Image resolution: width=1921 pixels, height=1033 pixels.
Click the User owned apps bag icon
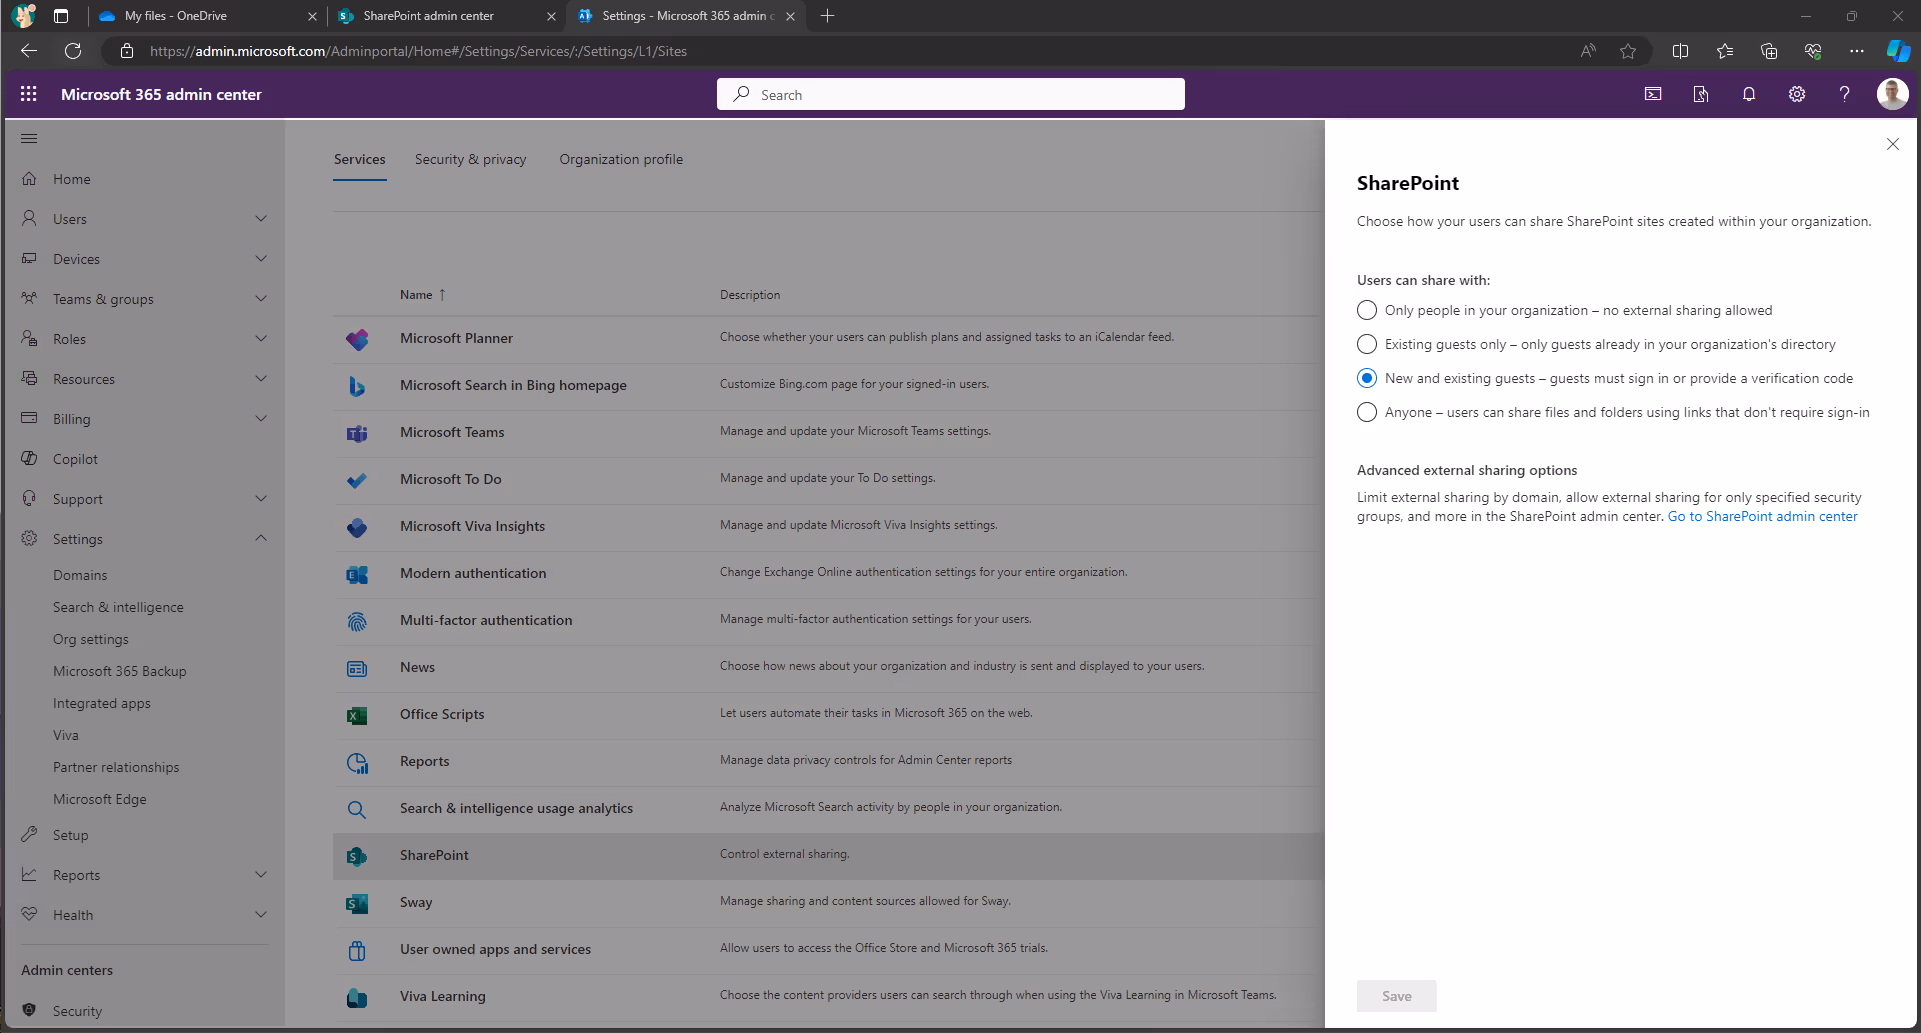(357, 950)
